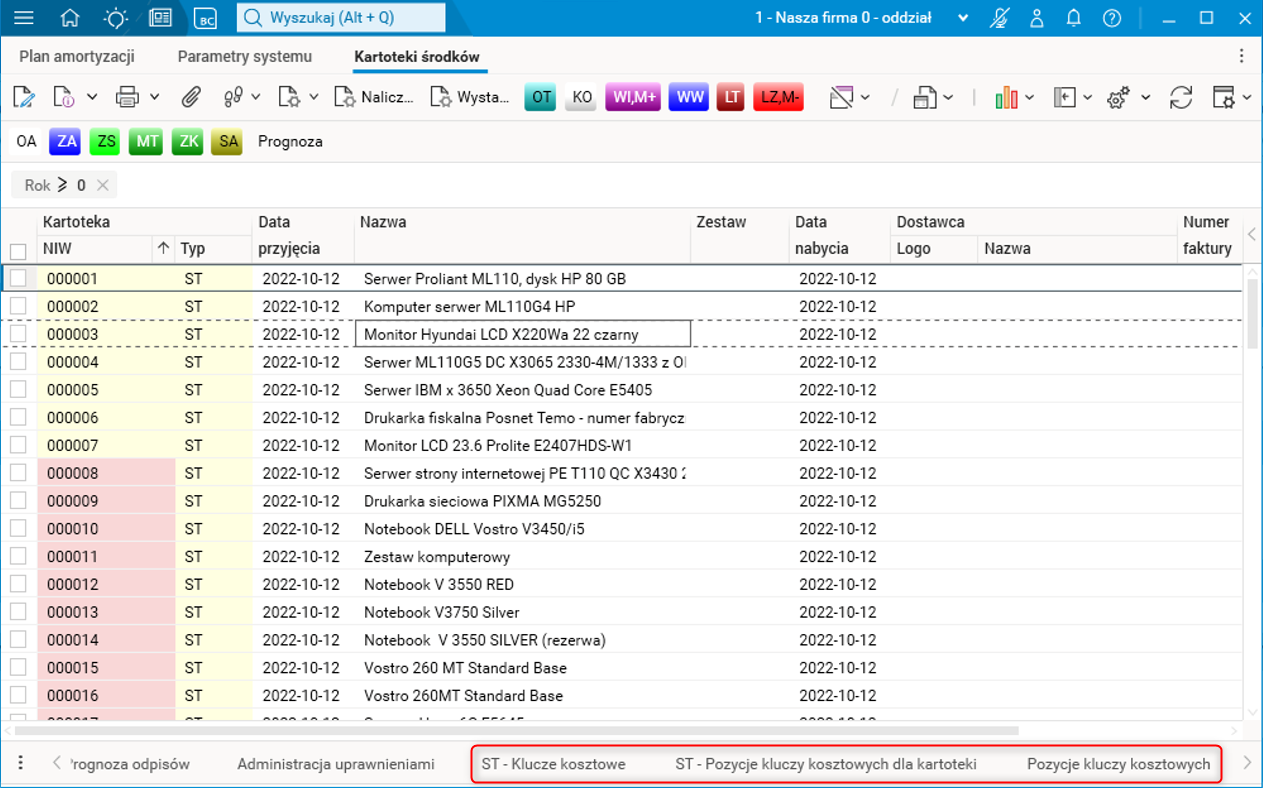The image size is (1263, 788).
Task: Tick the checkbox for row 000002
Action: pos(18,306)
